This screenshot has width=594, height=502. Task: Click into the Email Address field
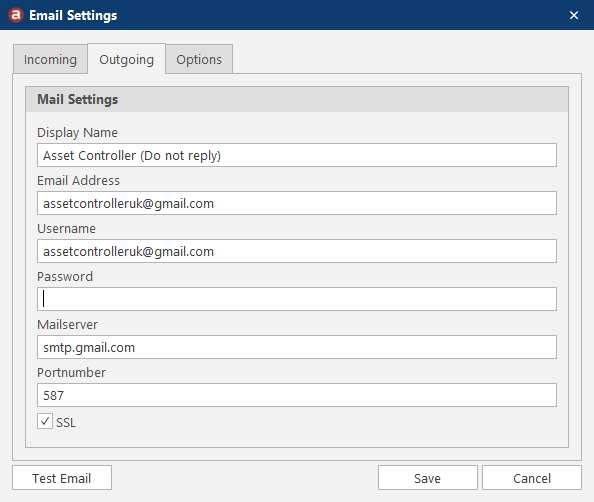pyautogui.click(x=297, y=203)
